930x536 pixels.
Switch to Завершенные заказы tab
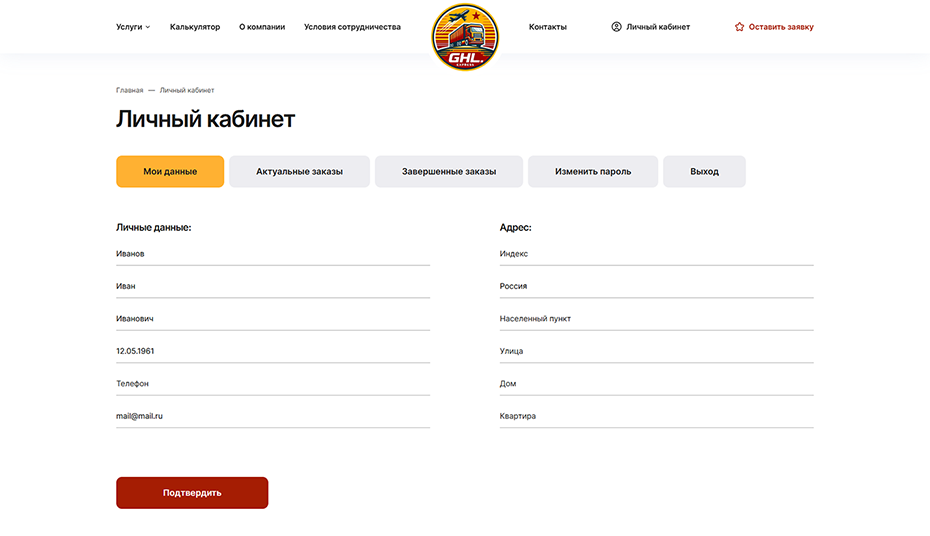pos(449,171)
